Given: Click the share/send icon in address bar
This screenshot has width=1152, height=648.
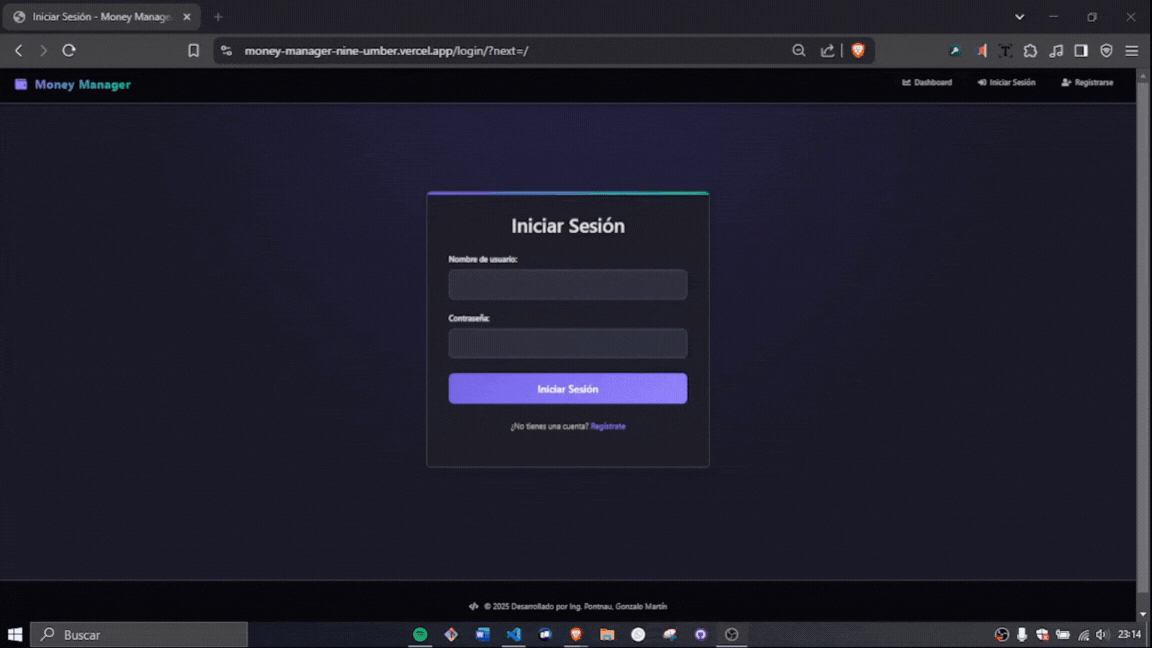Looking at the screenshot, I should point(826,50).
